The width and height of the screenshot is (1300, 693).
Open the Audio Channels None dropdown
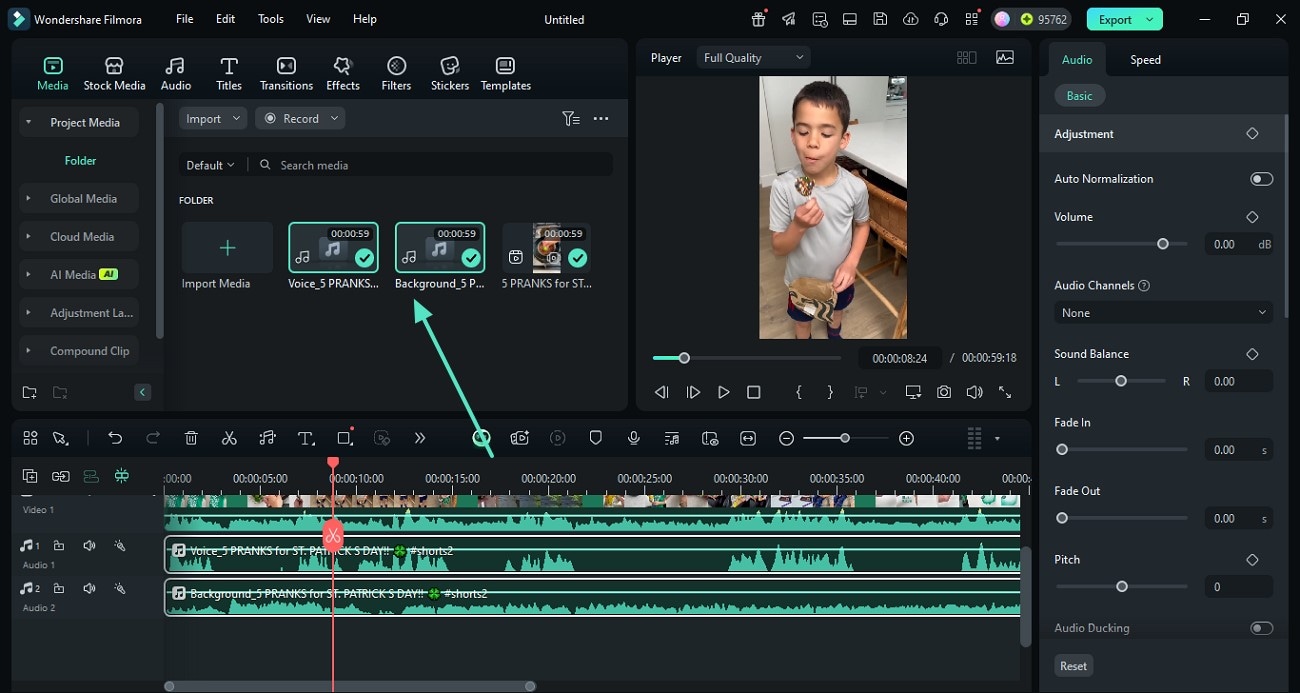click(1163, 313)
